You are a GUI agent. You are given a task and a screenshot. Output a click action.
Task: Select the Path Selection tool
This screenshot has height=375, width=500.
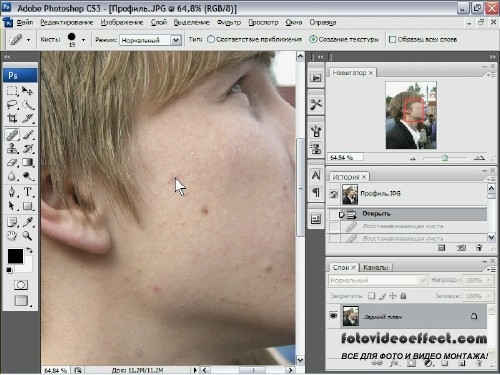[x=12, y=206]
